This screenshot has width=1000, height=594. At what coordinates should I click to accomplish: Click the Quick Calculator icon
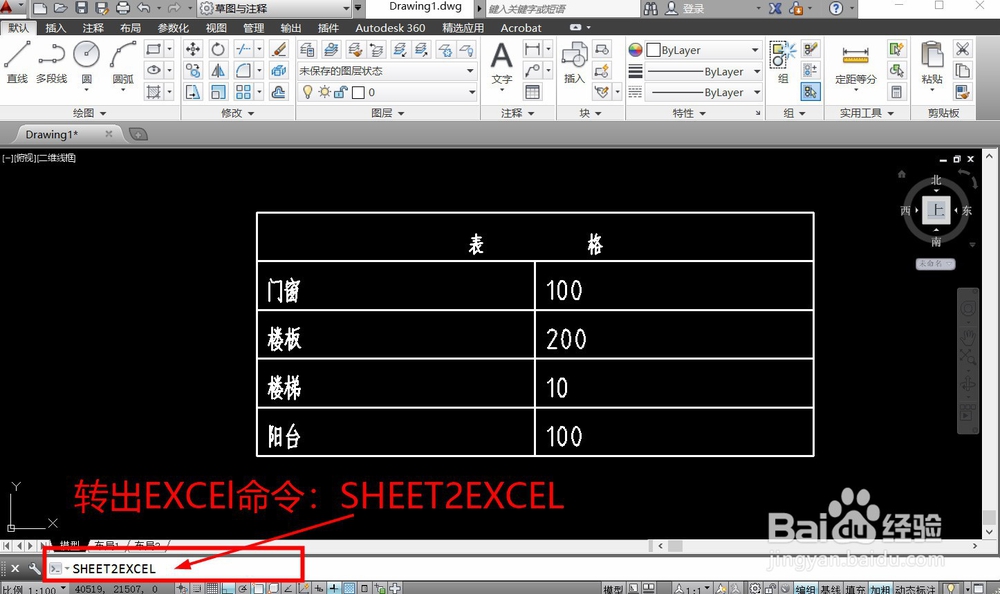coord(897,92)
